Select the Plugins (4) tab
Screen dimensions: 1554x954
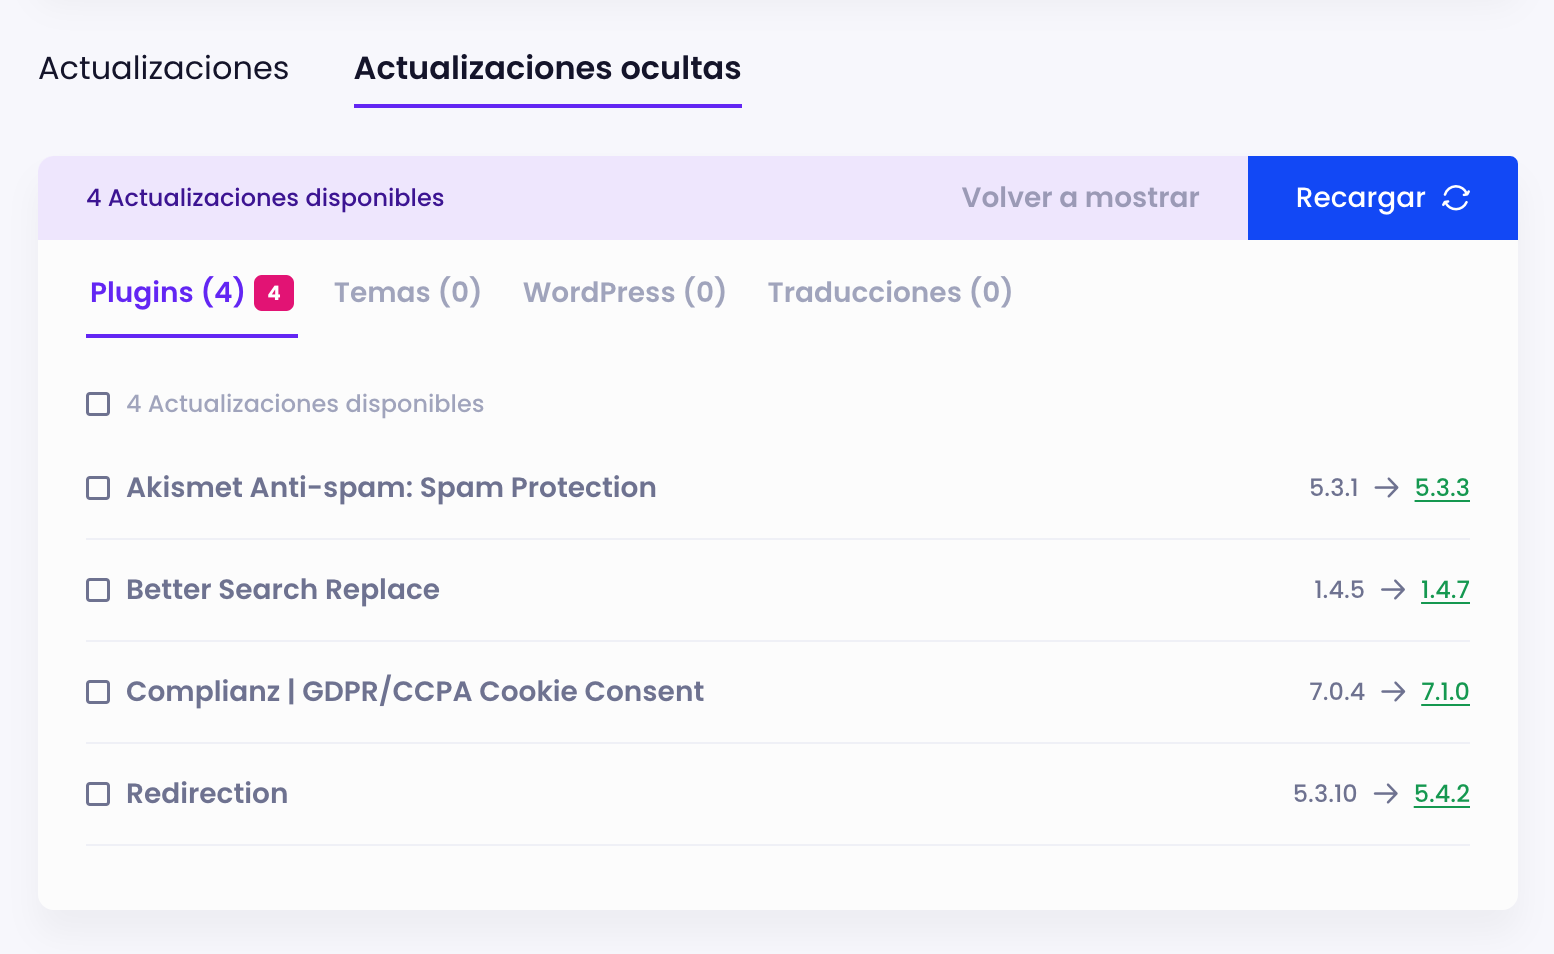click(x=166, y=292)
